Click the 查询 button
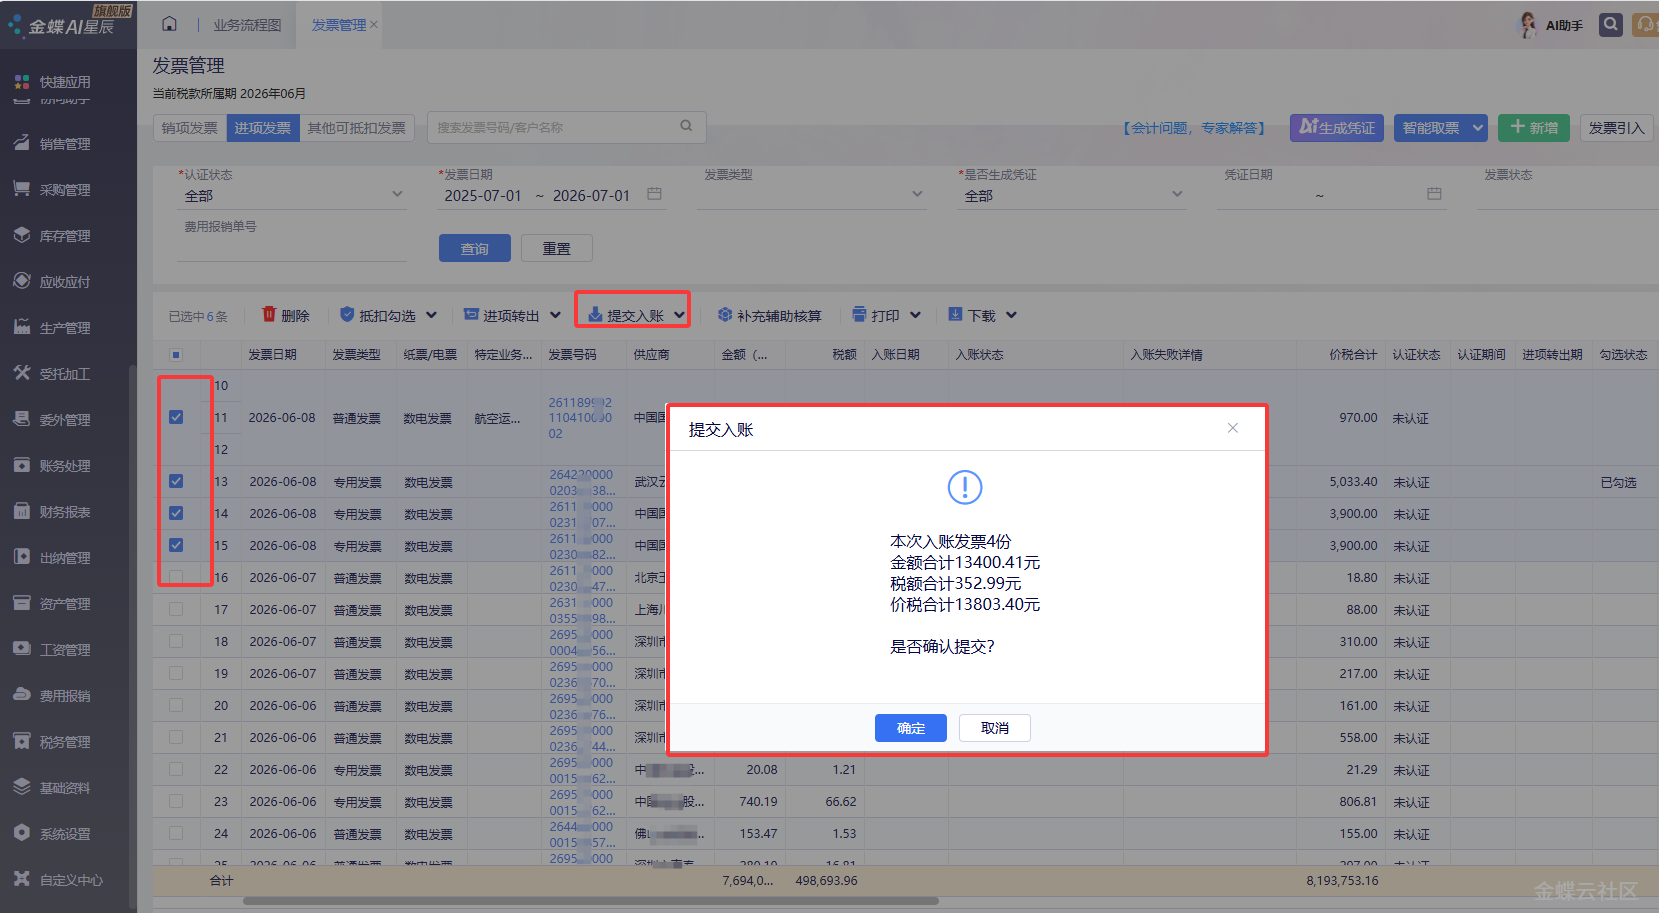This screenshot has height=913, width=1659. pos(475,248)
